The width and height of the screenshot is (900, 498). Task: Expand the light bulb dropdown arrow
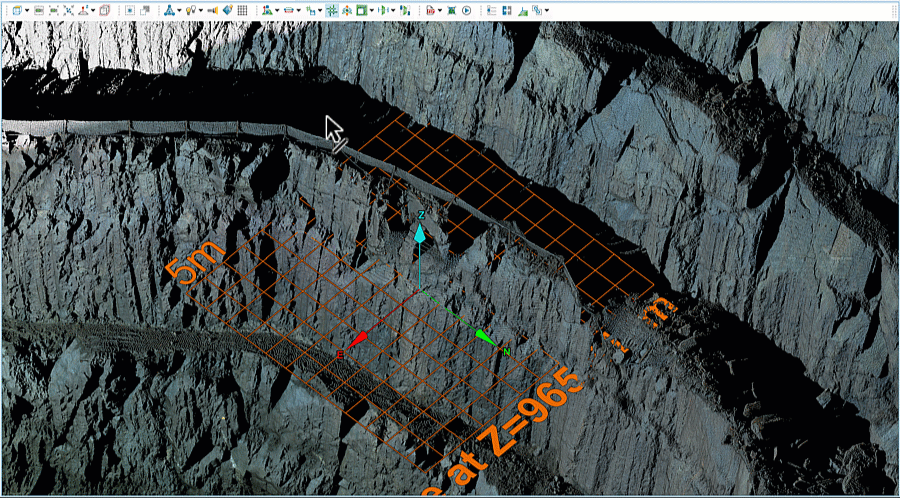[x=201, y=10]
